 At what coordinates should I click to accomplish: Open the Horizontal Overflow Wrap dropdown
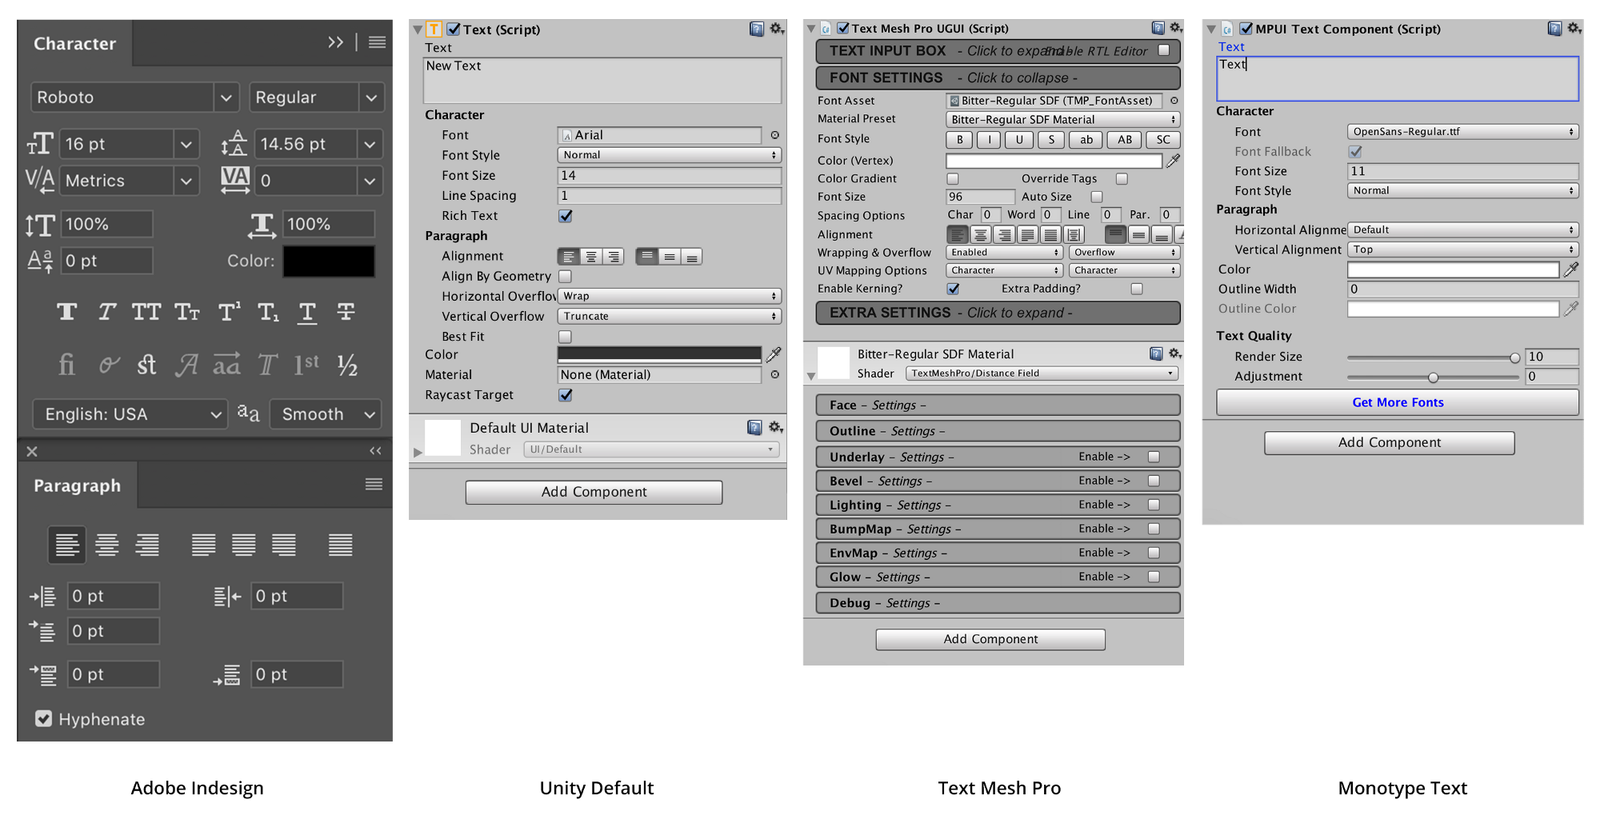click(x=669, y=296)
